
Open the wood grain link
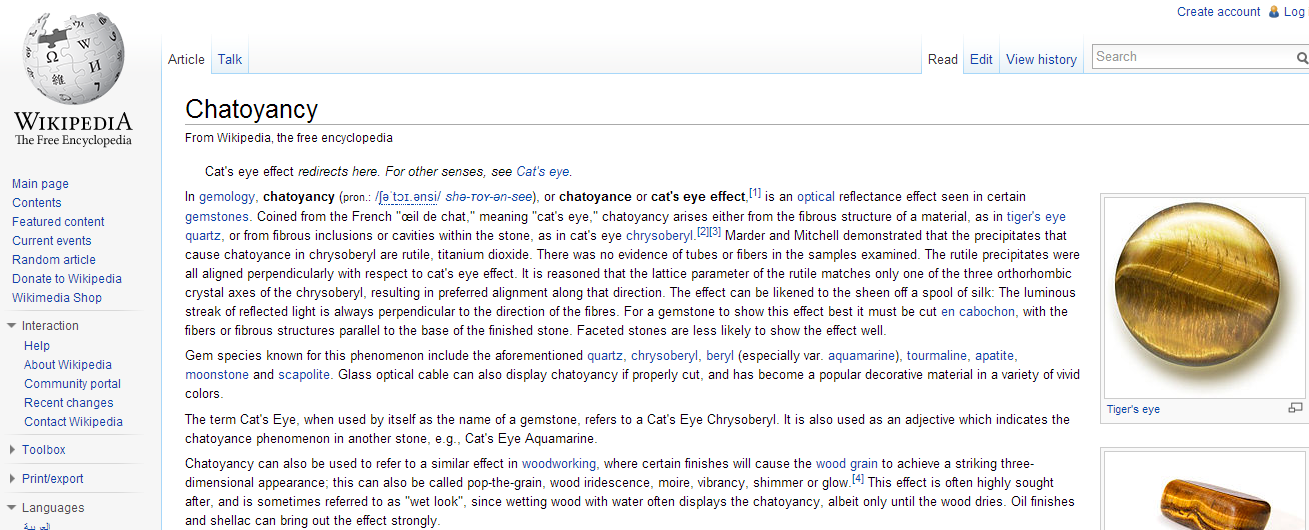coord(847,464)
